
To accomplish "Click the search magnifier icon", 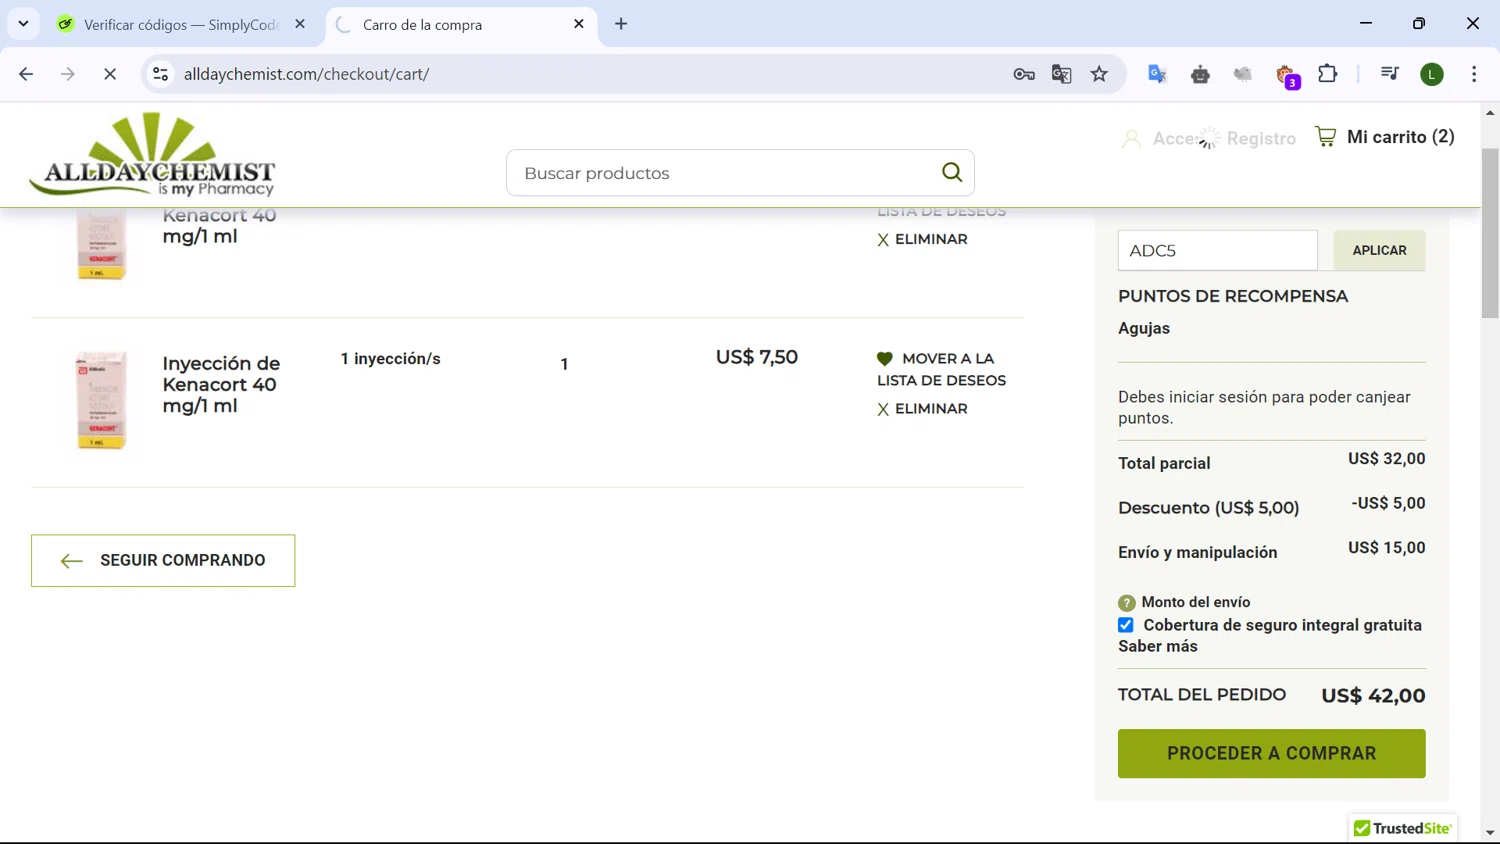I will (952, 173).
